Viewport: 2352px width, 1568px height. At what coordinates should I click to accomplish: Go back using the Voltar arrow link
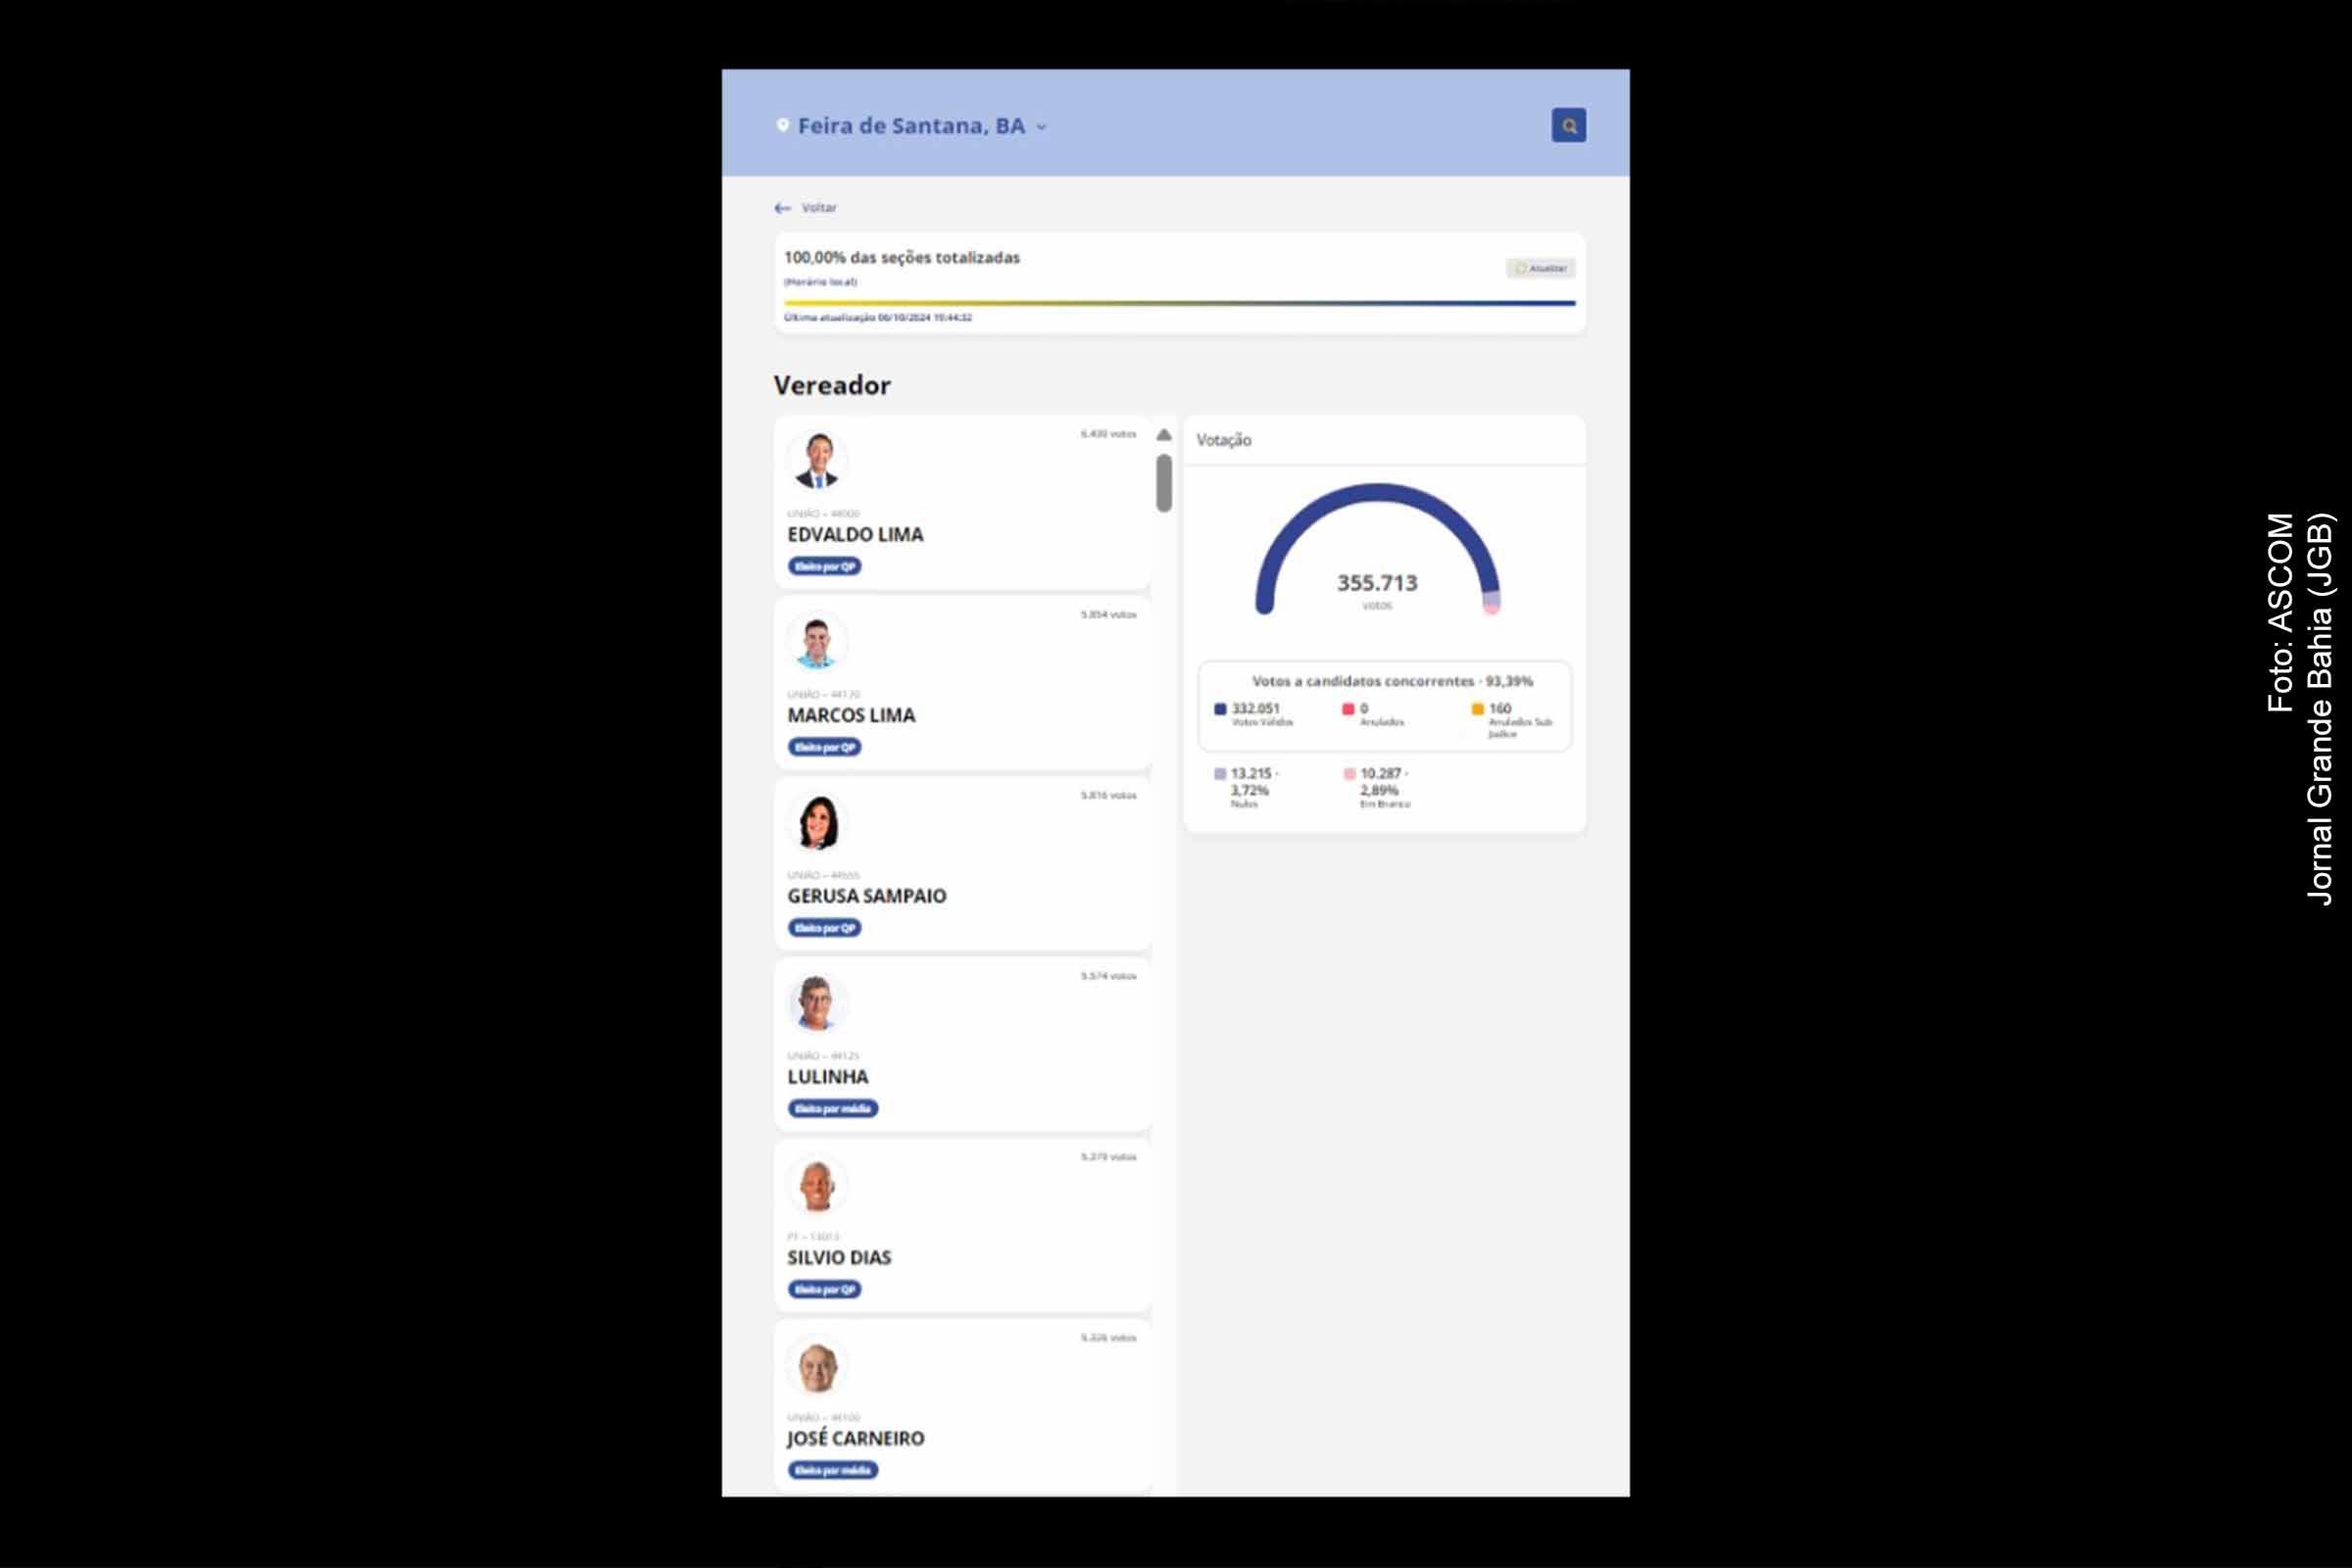tap(805, 208)
